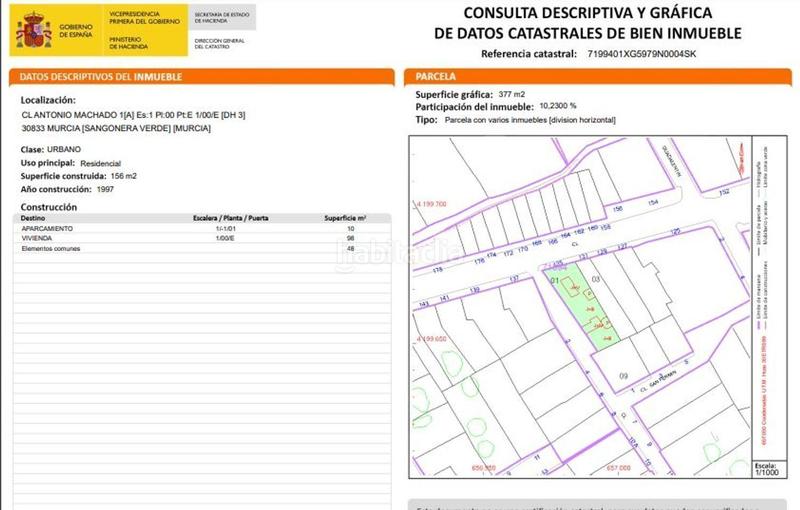Click the 'Destino' column header
The height and width of the screenshot is (510, 800).
tap(33, 218)
